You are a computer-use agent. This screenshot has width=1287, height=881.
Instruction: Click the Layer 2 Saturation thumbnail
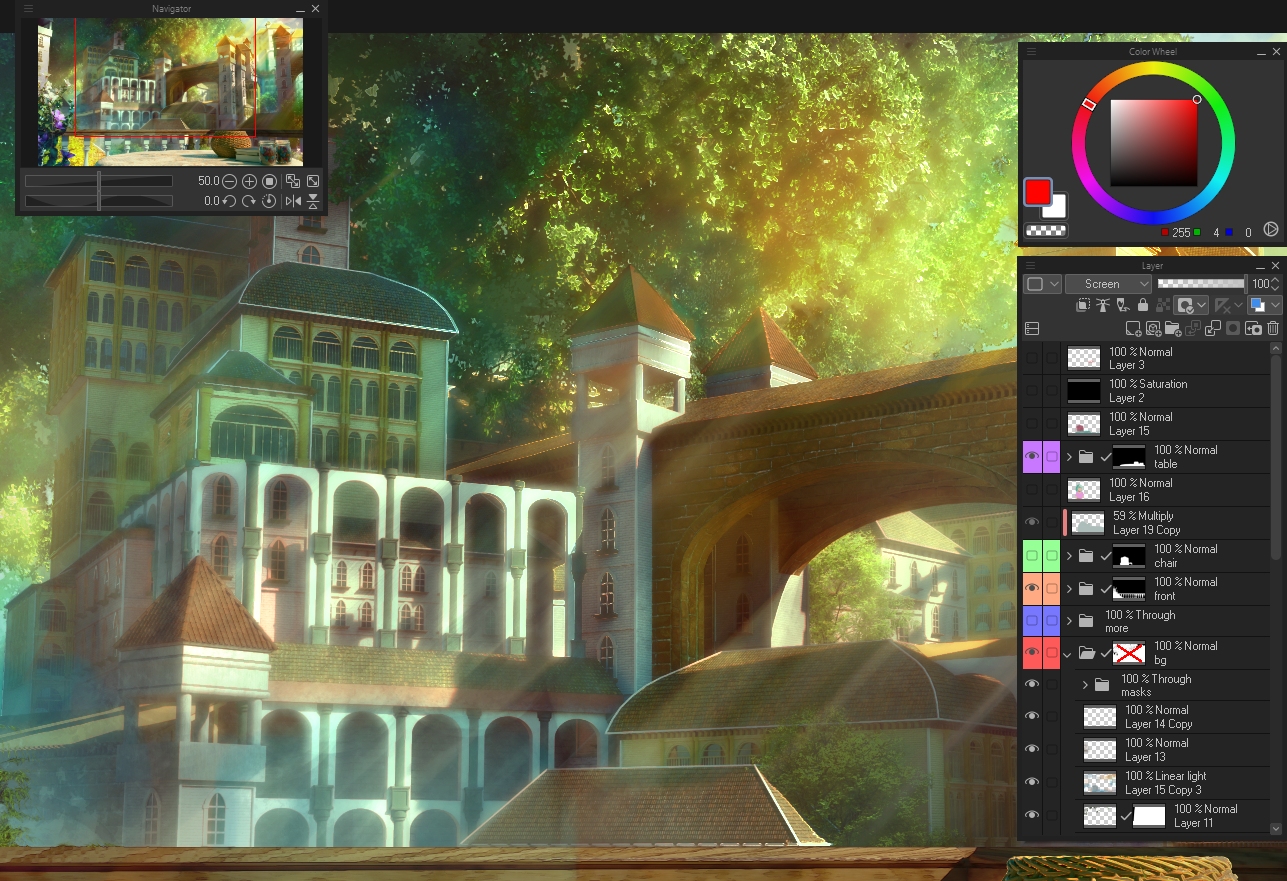1083,391
